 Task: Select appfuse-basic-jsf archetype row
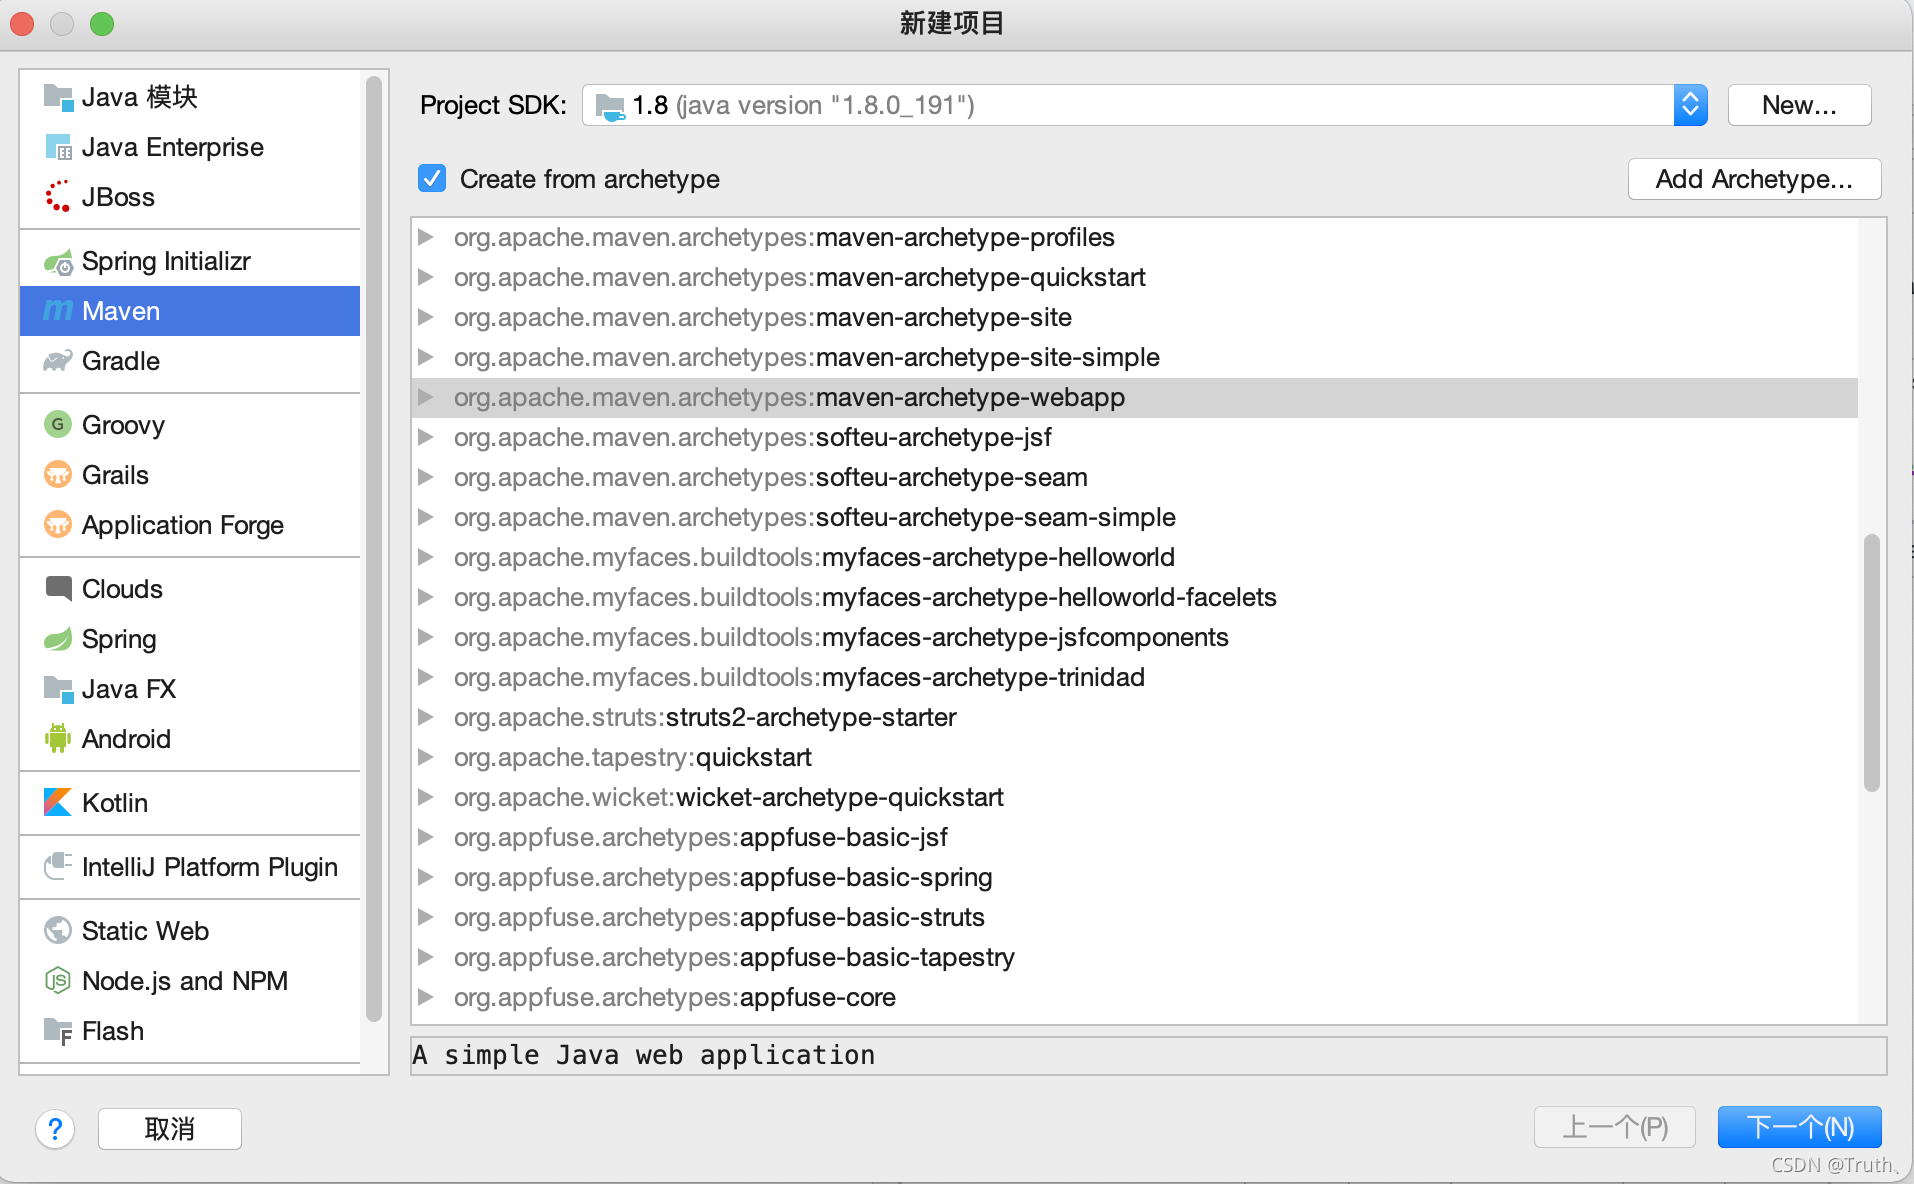point(1134,837)
